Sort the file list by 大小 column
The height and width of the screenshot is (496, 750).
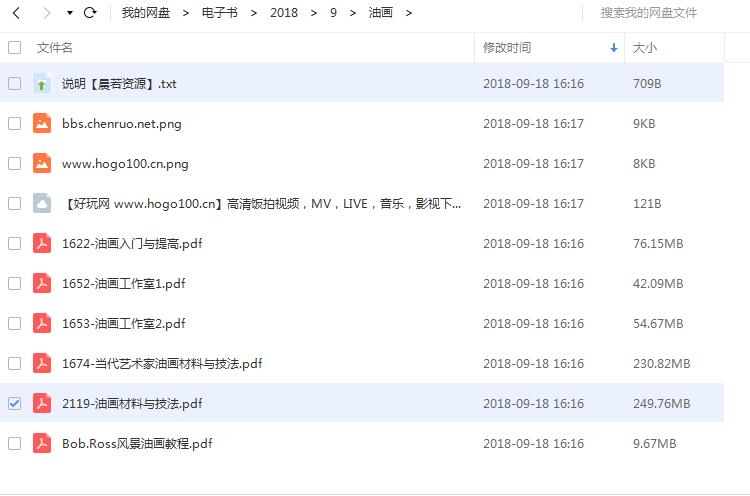tap(645, 48)
